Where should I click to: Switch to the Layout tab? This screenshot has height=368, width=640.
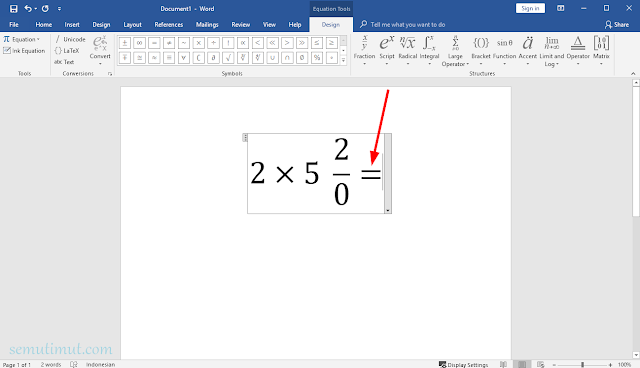[132, 24]
